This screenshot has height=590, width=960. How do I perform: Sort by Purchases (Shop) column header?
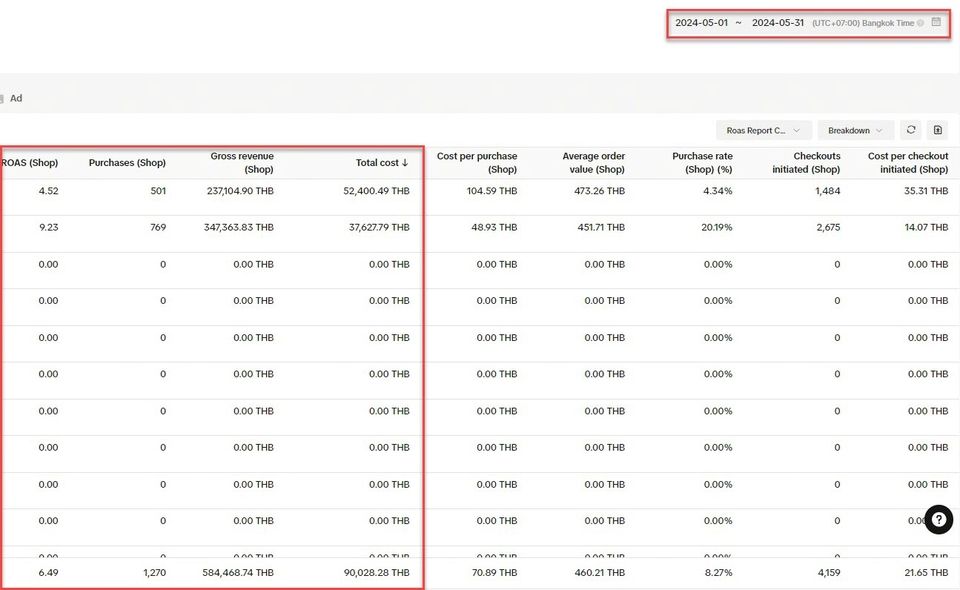127,163
